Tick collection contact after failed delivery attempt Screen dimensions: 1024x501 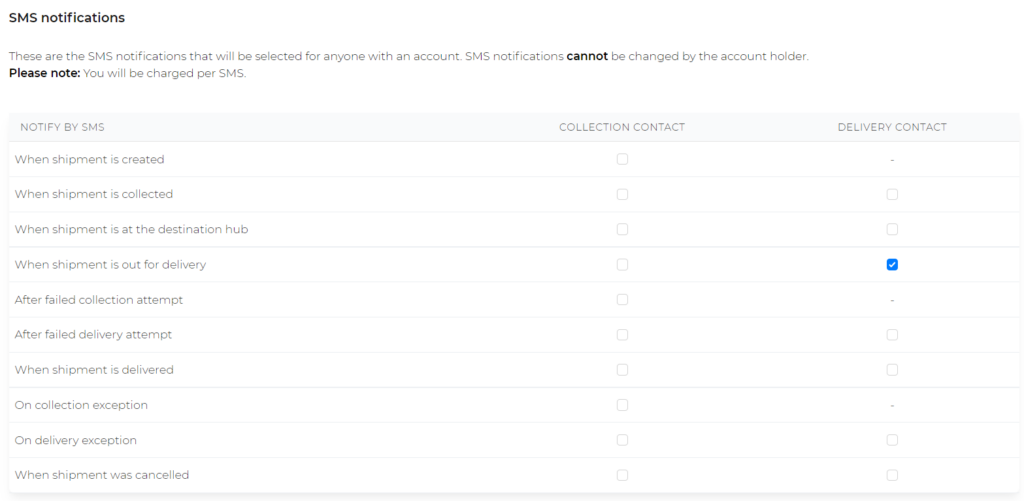pyautogui.click(x=622, y=334)
